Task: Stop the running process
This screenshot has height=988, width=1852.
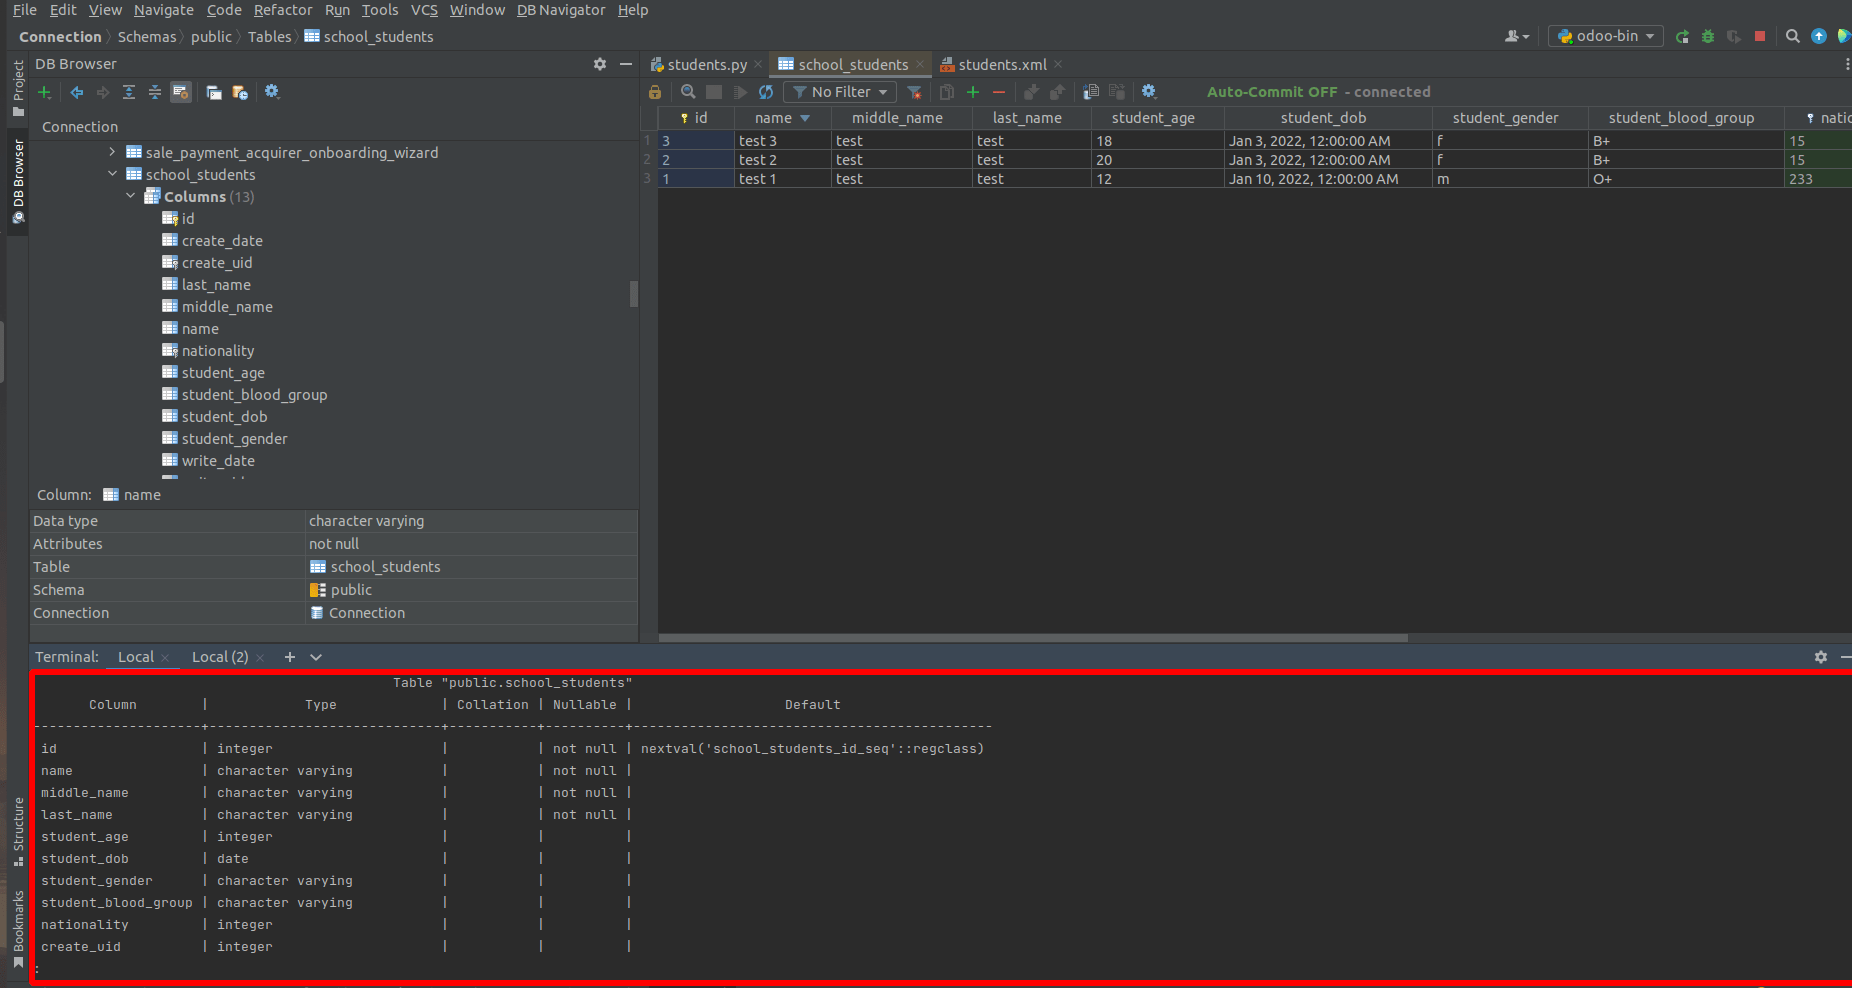Action: tap(1760, 36)
